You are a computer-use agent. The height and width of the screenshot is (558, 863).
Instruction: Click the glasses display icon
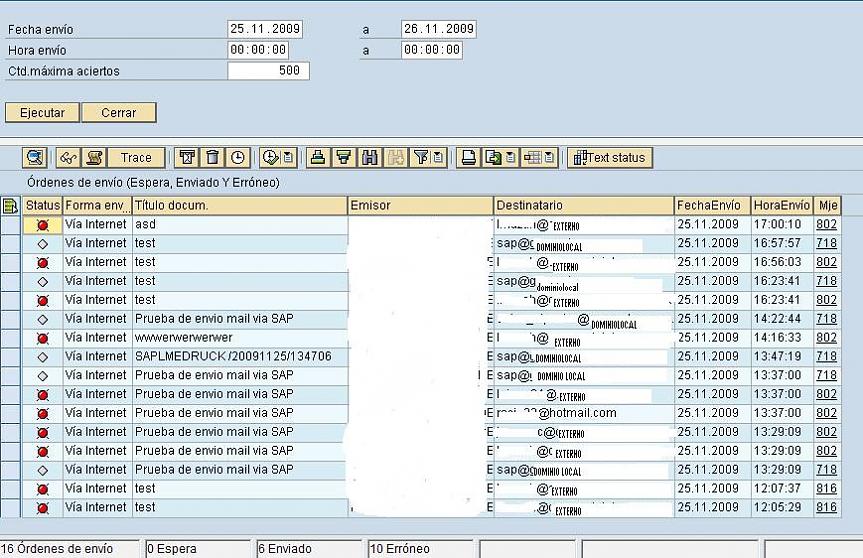pos(68,158)
